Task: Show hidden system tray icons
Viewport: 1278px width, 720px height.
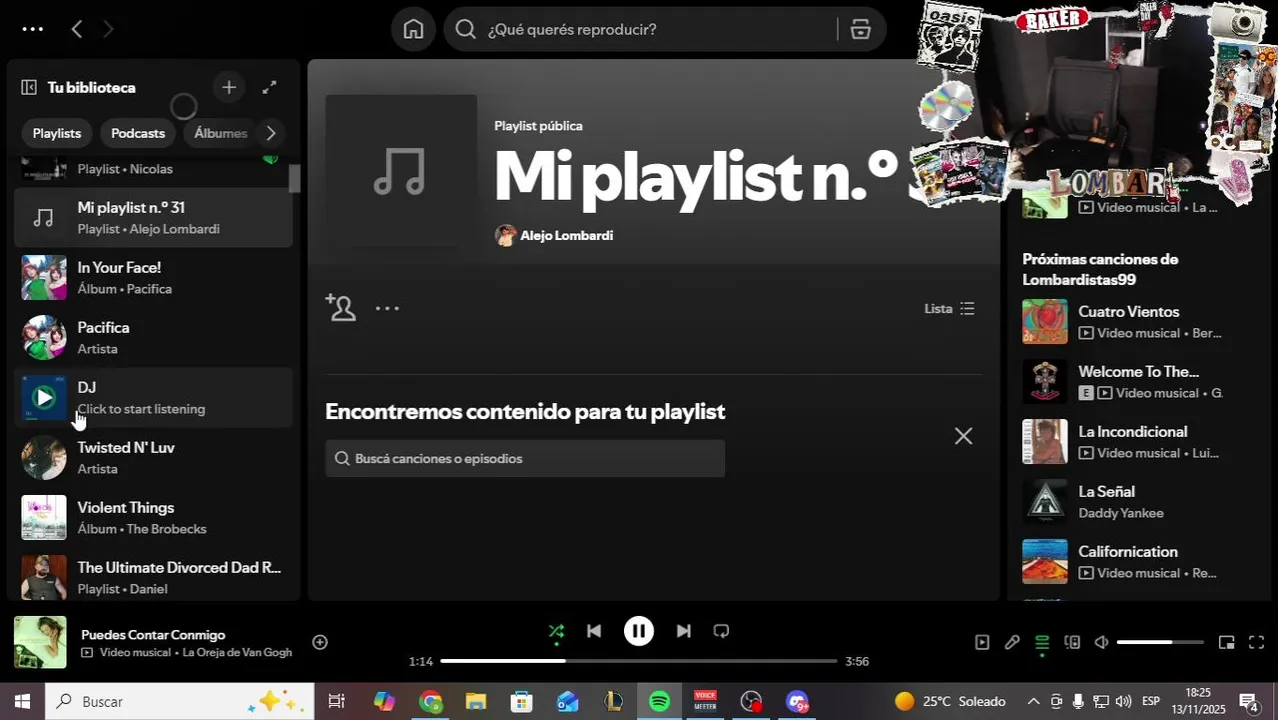Action: (1033, 702)
